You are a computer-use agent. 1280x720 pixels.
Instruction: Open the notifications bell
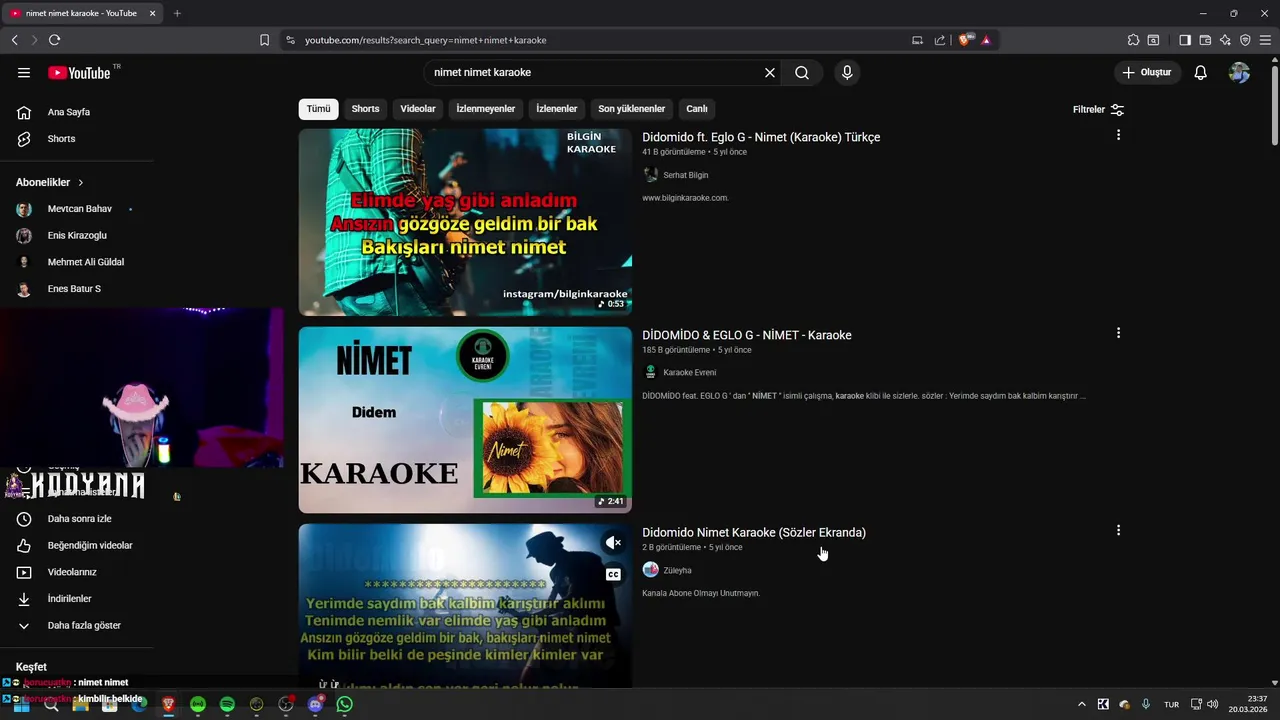point(1201,73)
